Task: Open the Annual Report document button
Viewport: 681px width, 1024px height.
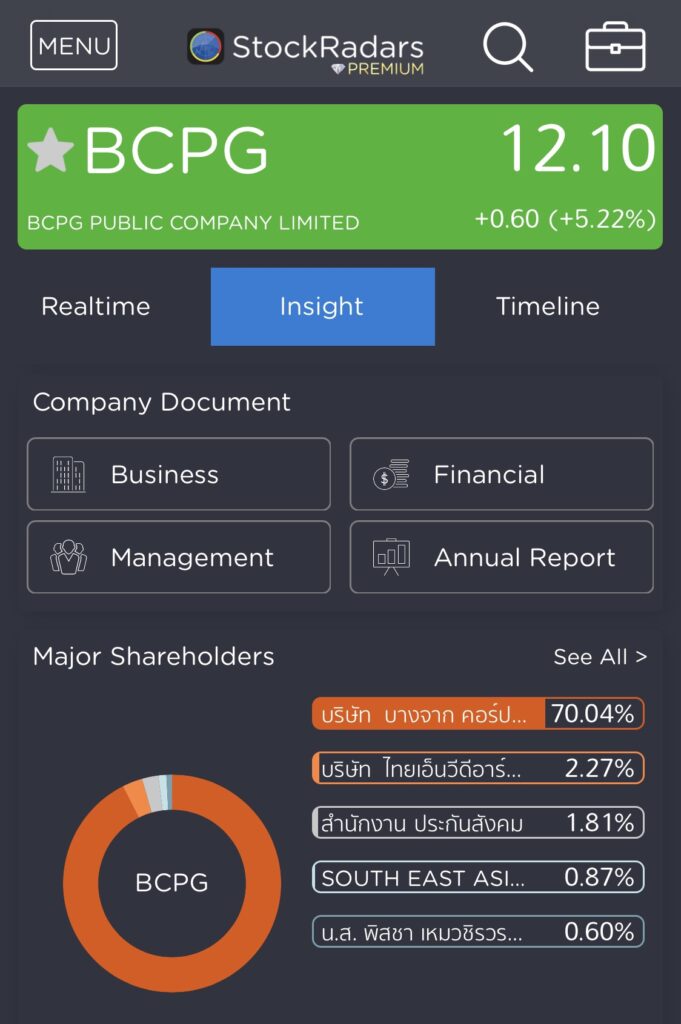Action: (x=501, y=557)
